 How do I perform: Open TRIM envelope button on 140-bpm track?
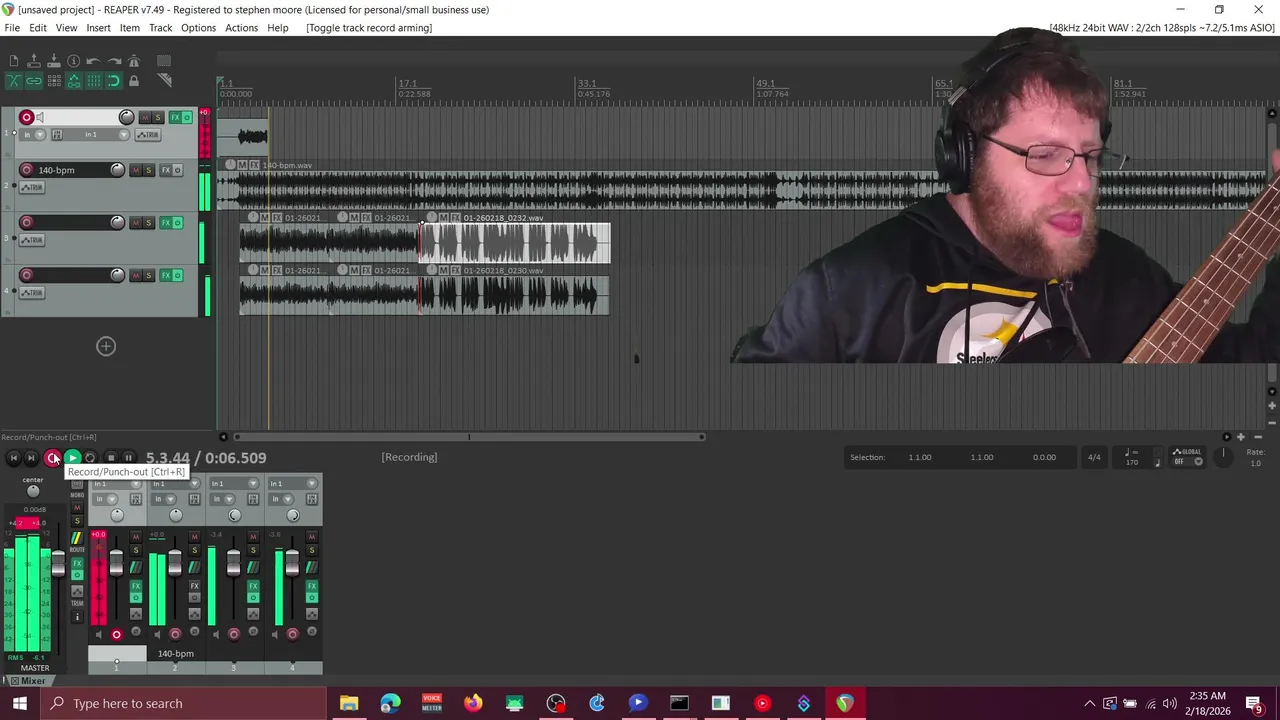33,187
